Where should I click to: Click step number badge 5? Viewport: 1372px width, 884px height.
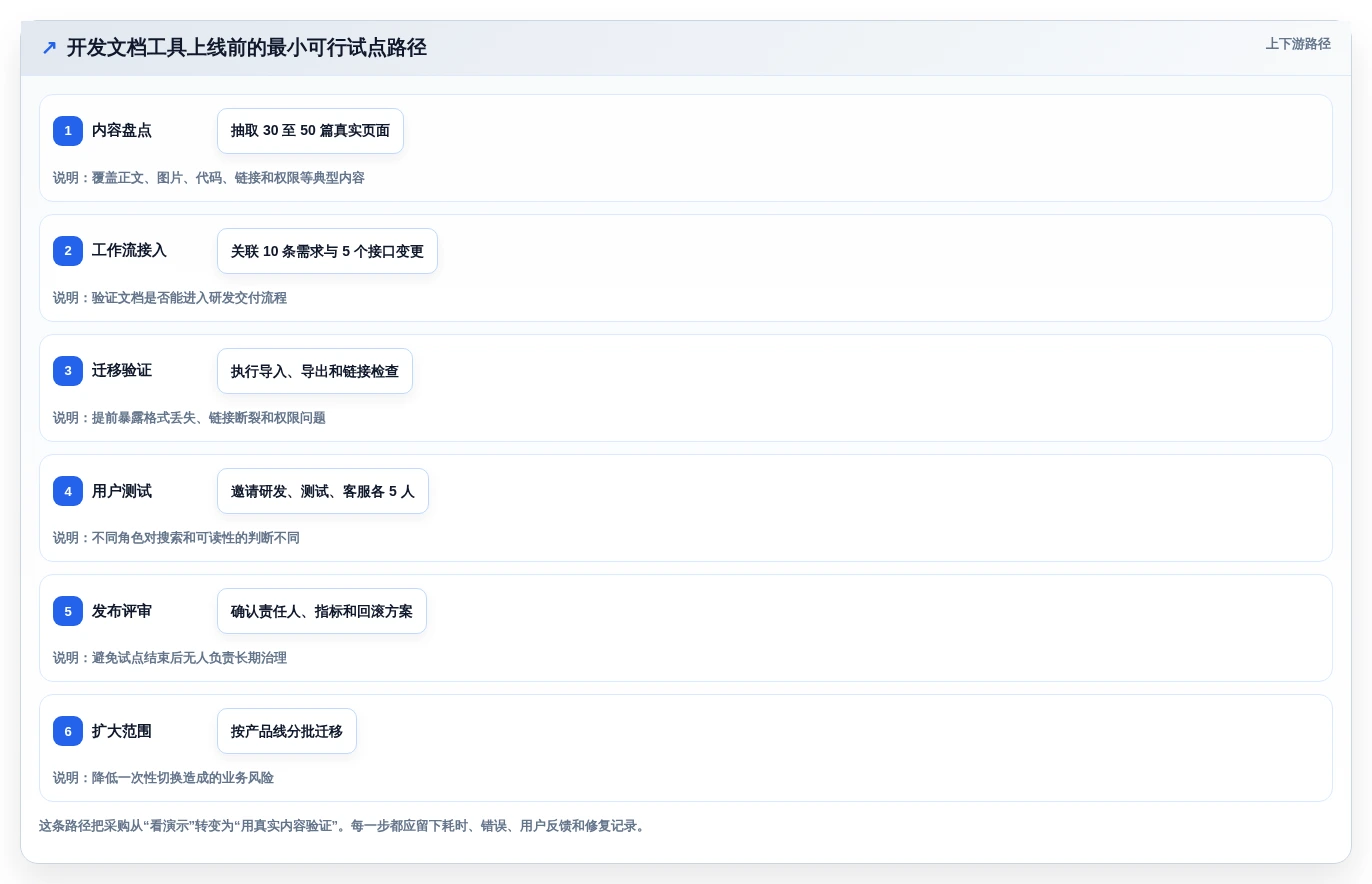click(68, 611)
